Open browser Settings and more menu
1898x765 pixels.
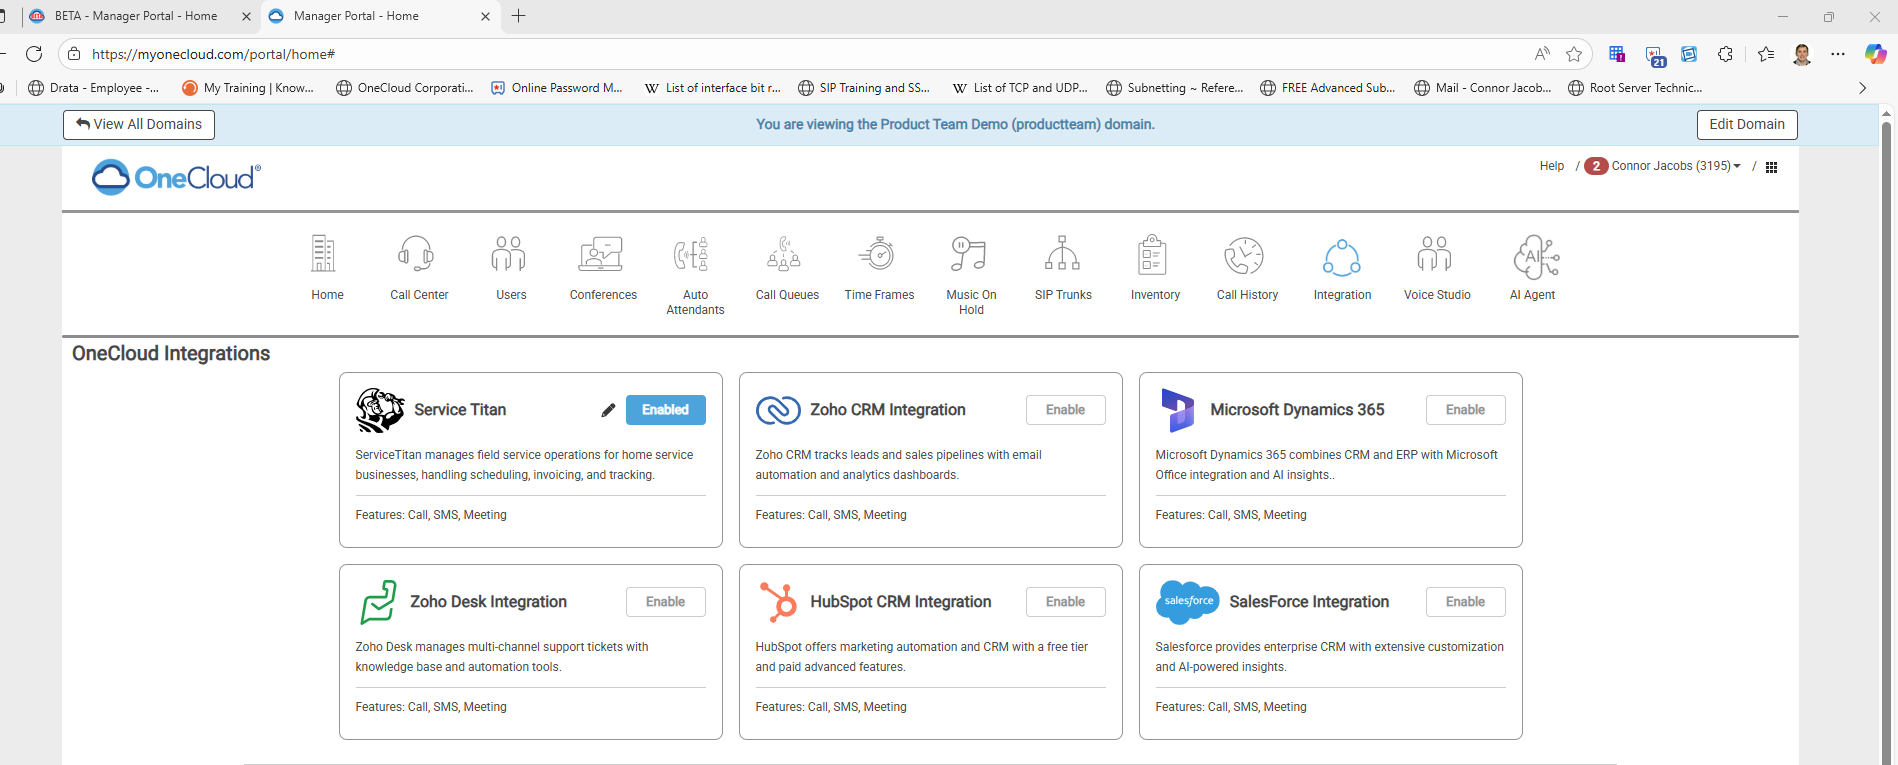click(1838, 54)
